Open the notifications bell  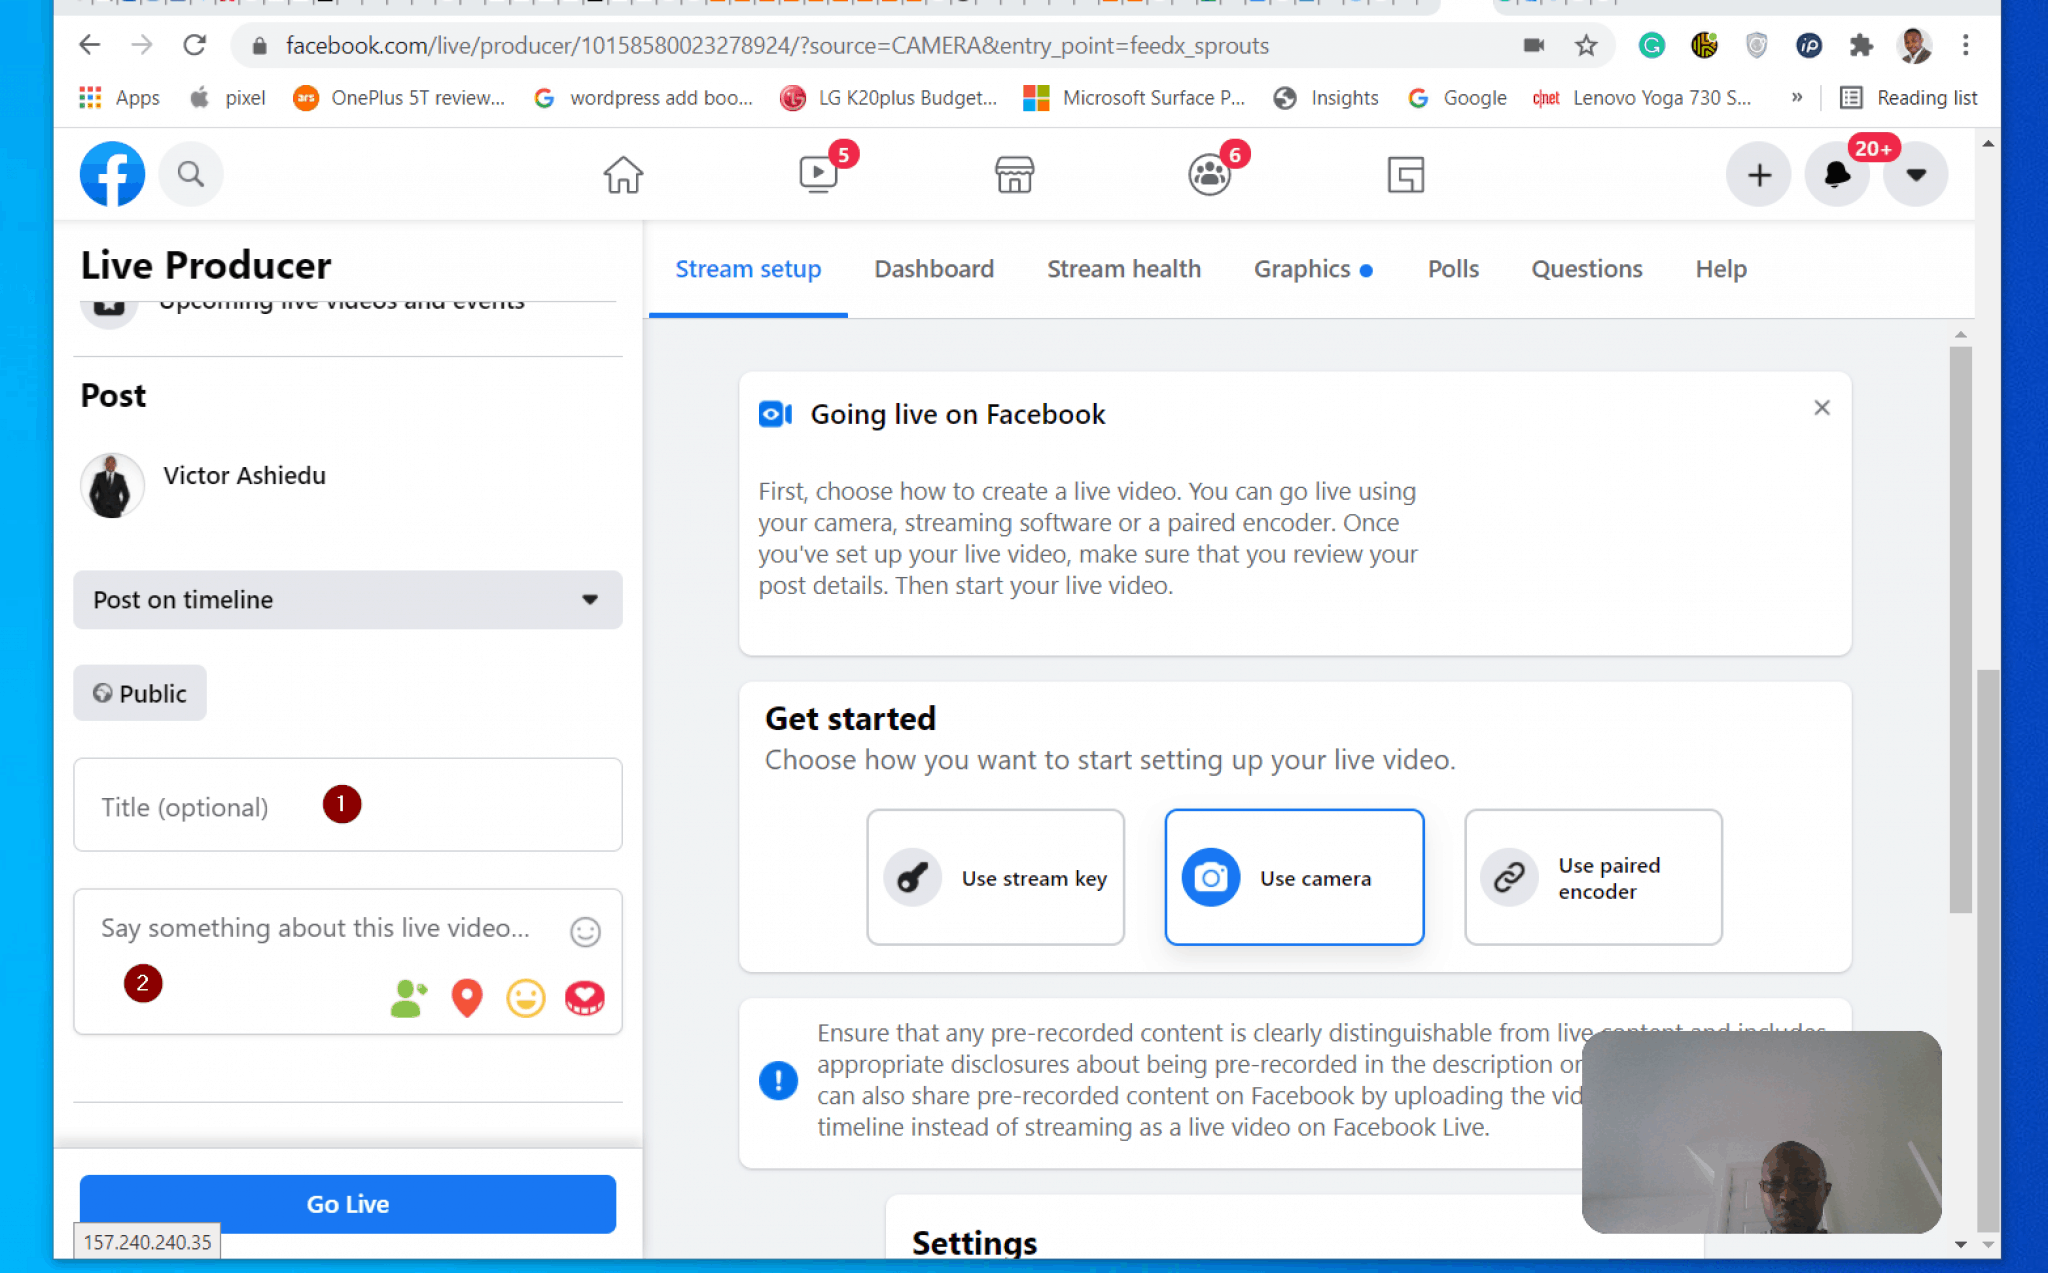pyautogui.click(x=1837, y=174)
